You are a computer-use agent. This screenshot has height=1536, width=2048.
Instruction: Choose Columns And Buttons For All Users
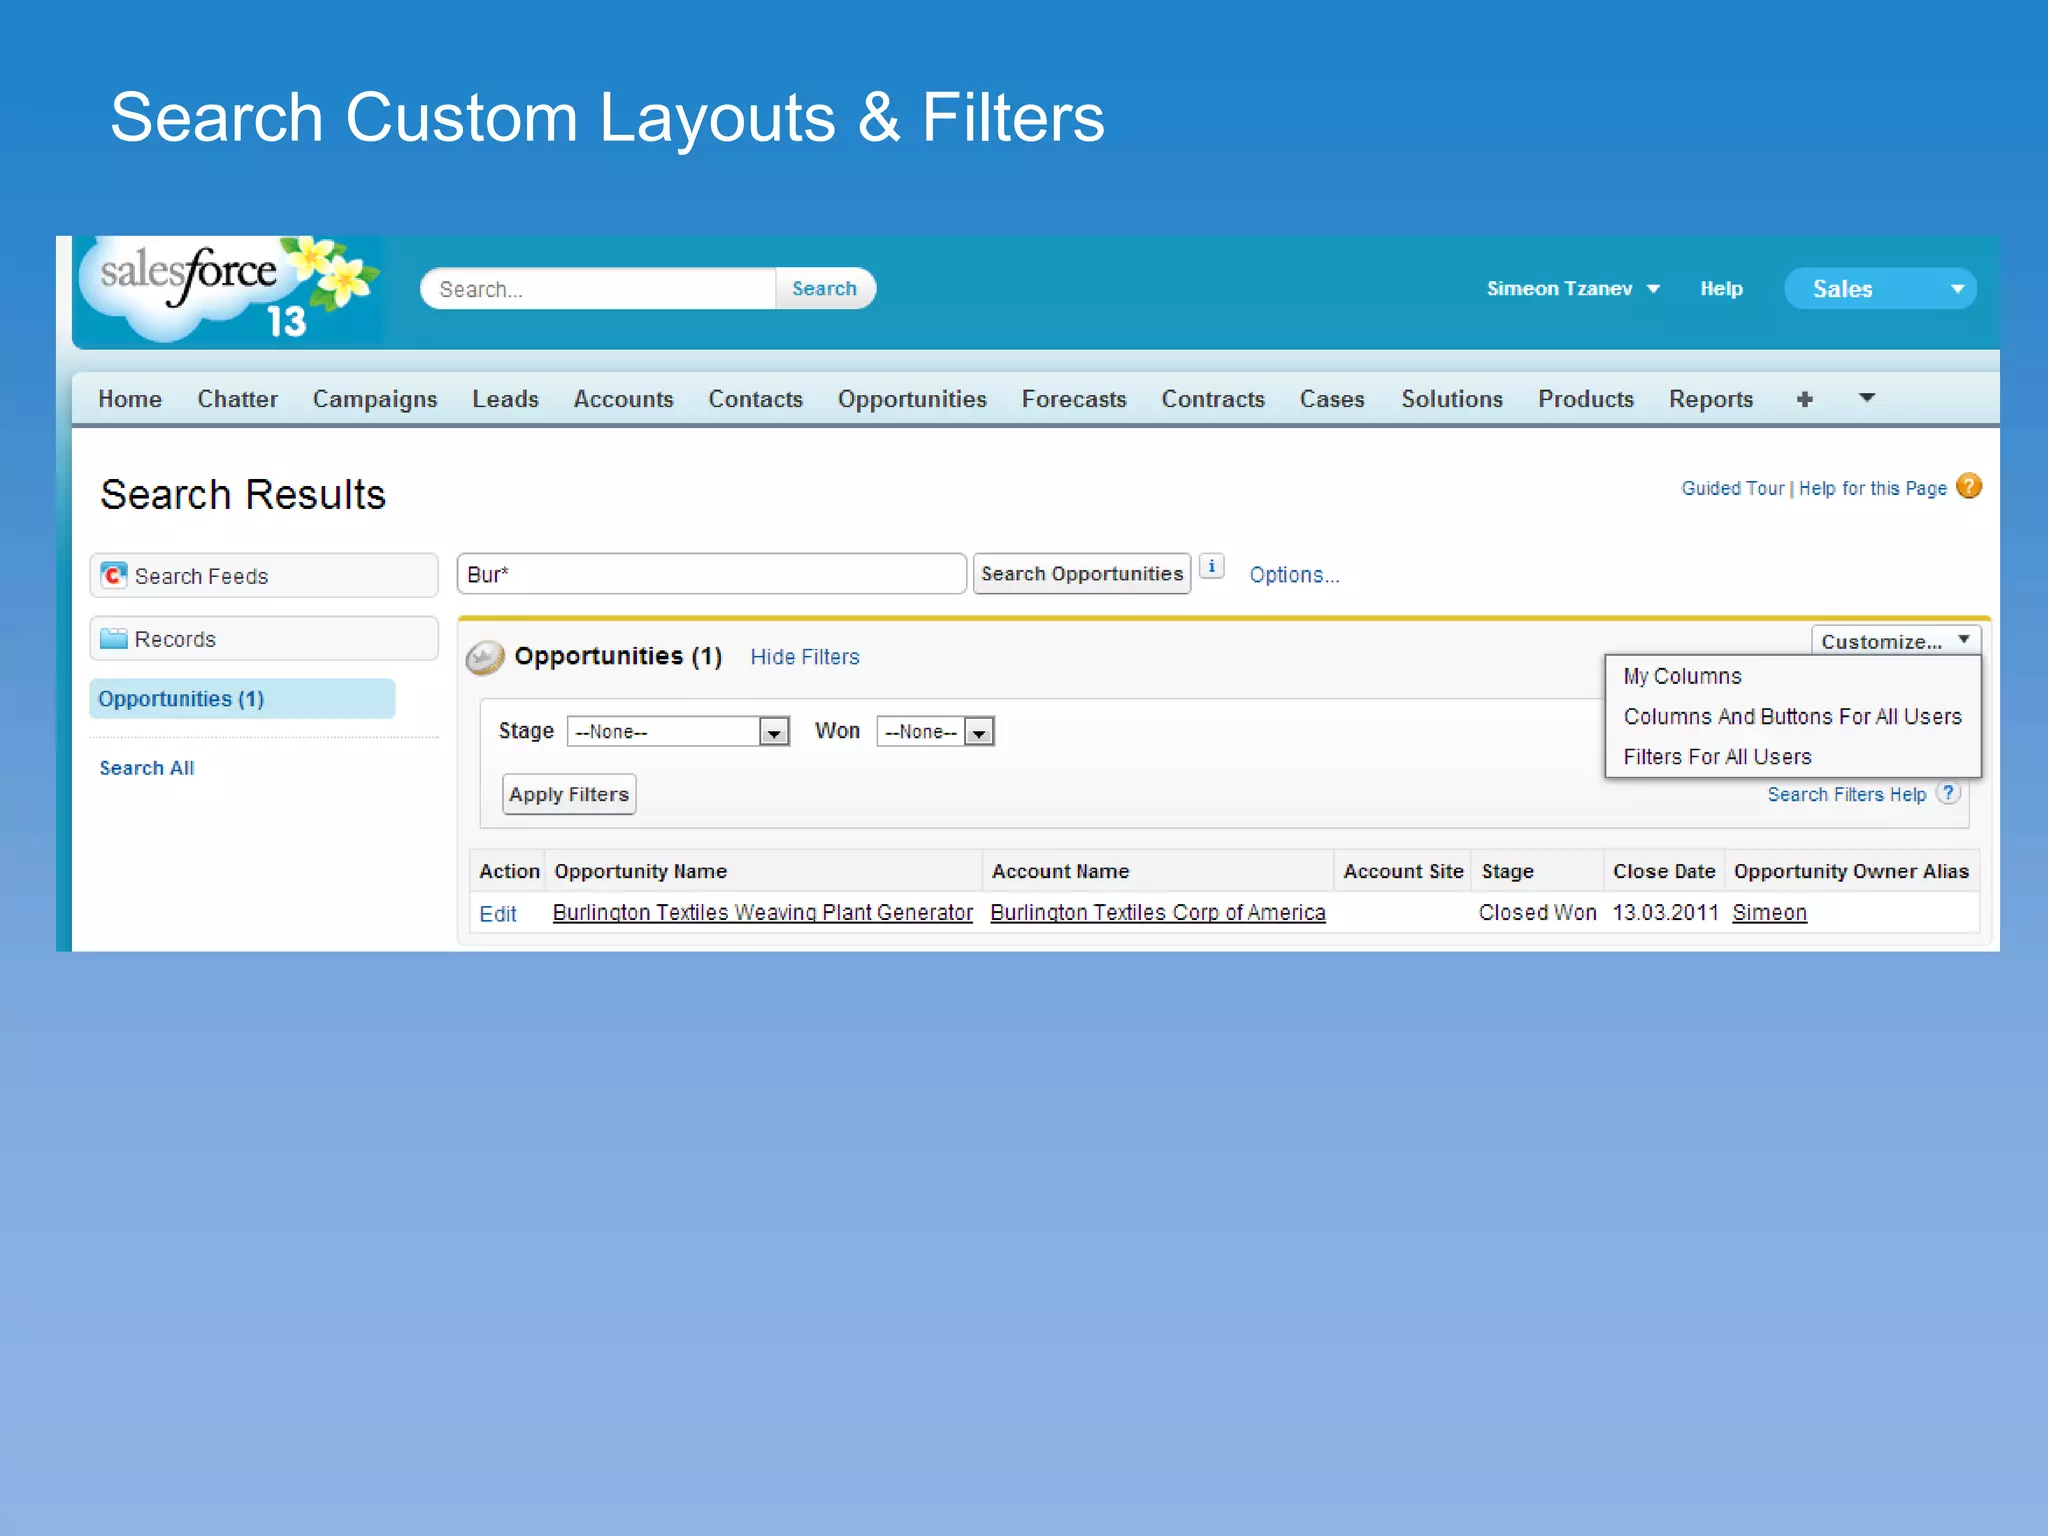(1792, 716)
